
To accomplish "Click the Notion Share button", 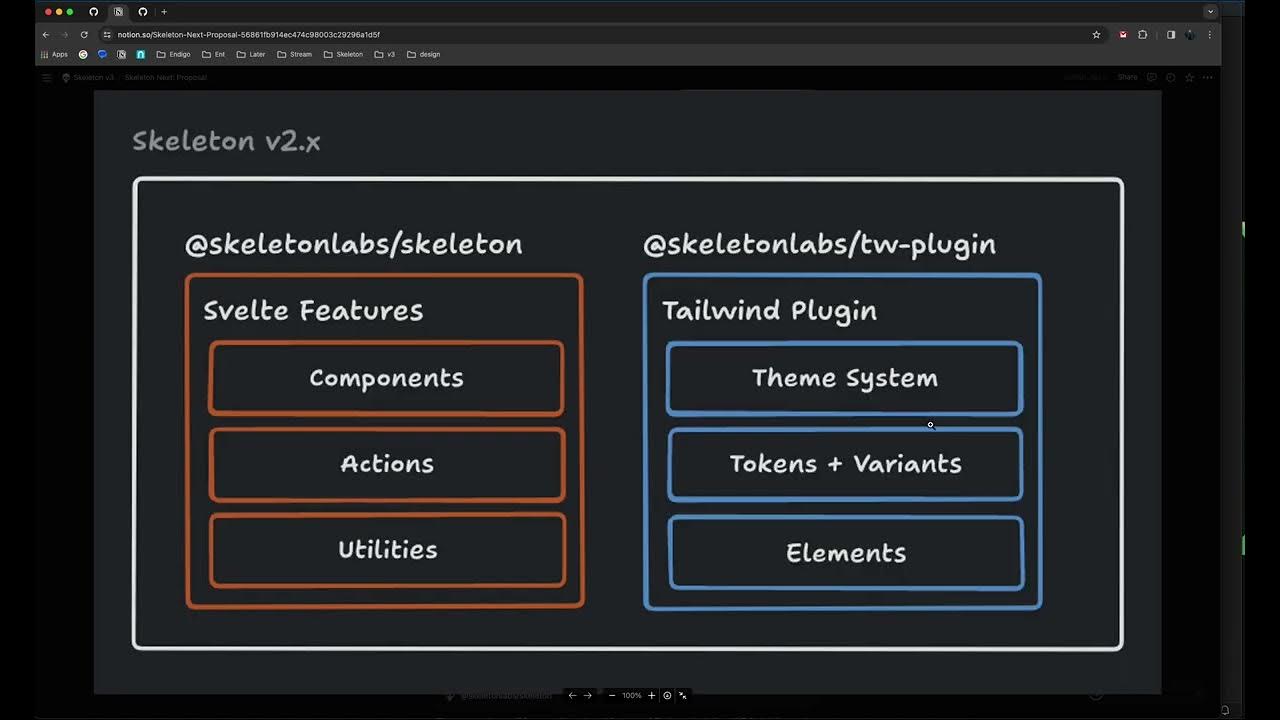I will click(1128, 77).
